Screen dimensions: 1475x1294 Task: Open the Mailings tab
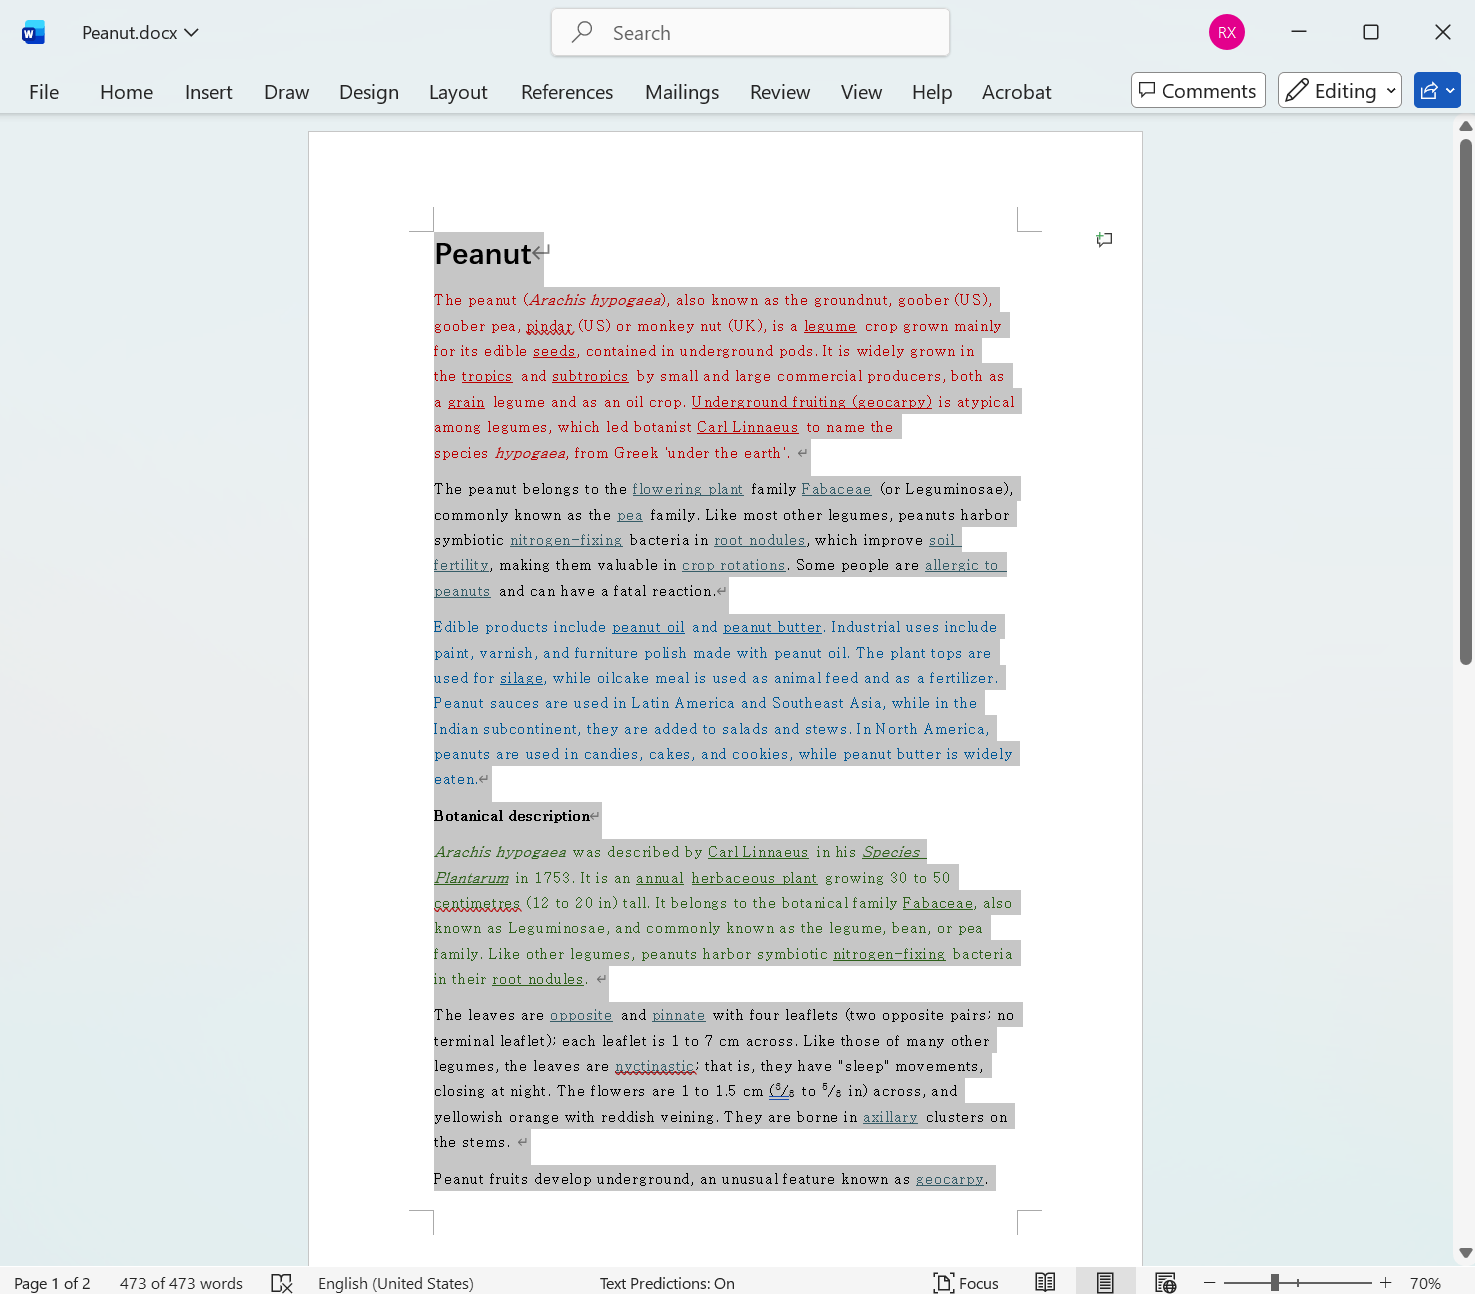click(x=681, y=91)
